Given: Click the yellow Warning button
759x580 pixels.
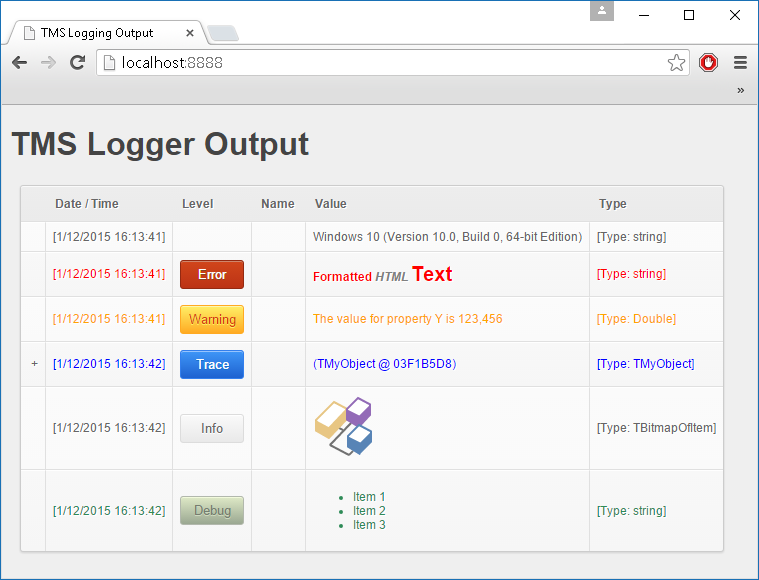Looking at the screenshot, I should click(x=212, y=319).
